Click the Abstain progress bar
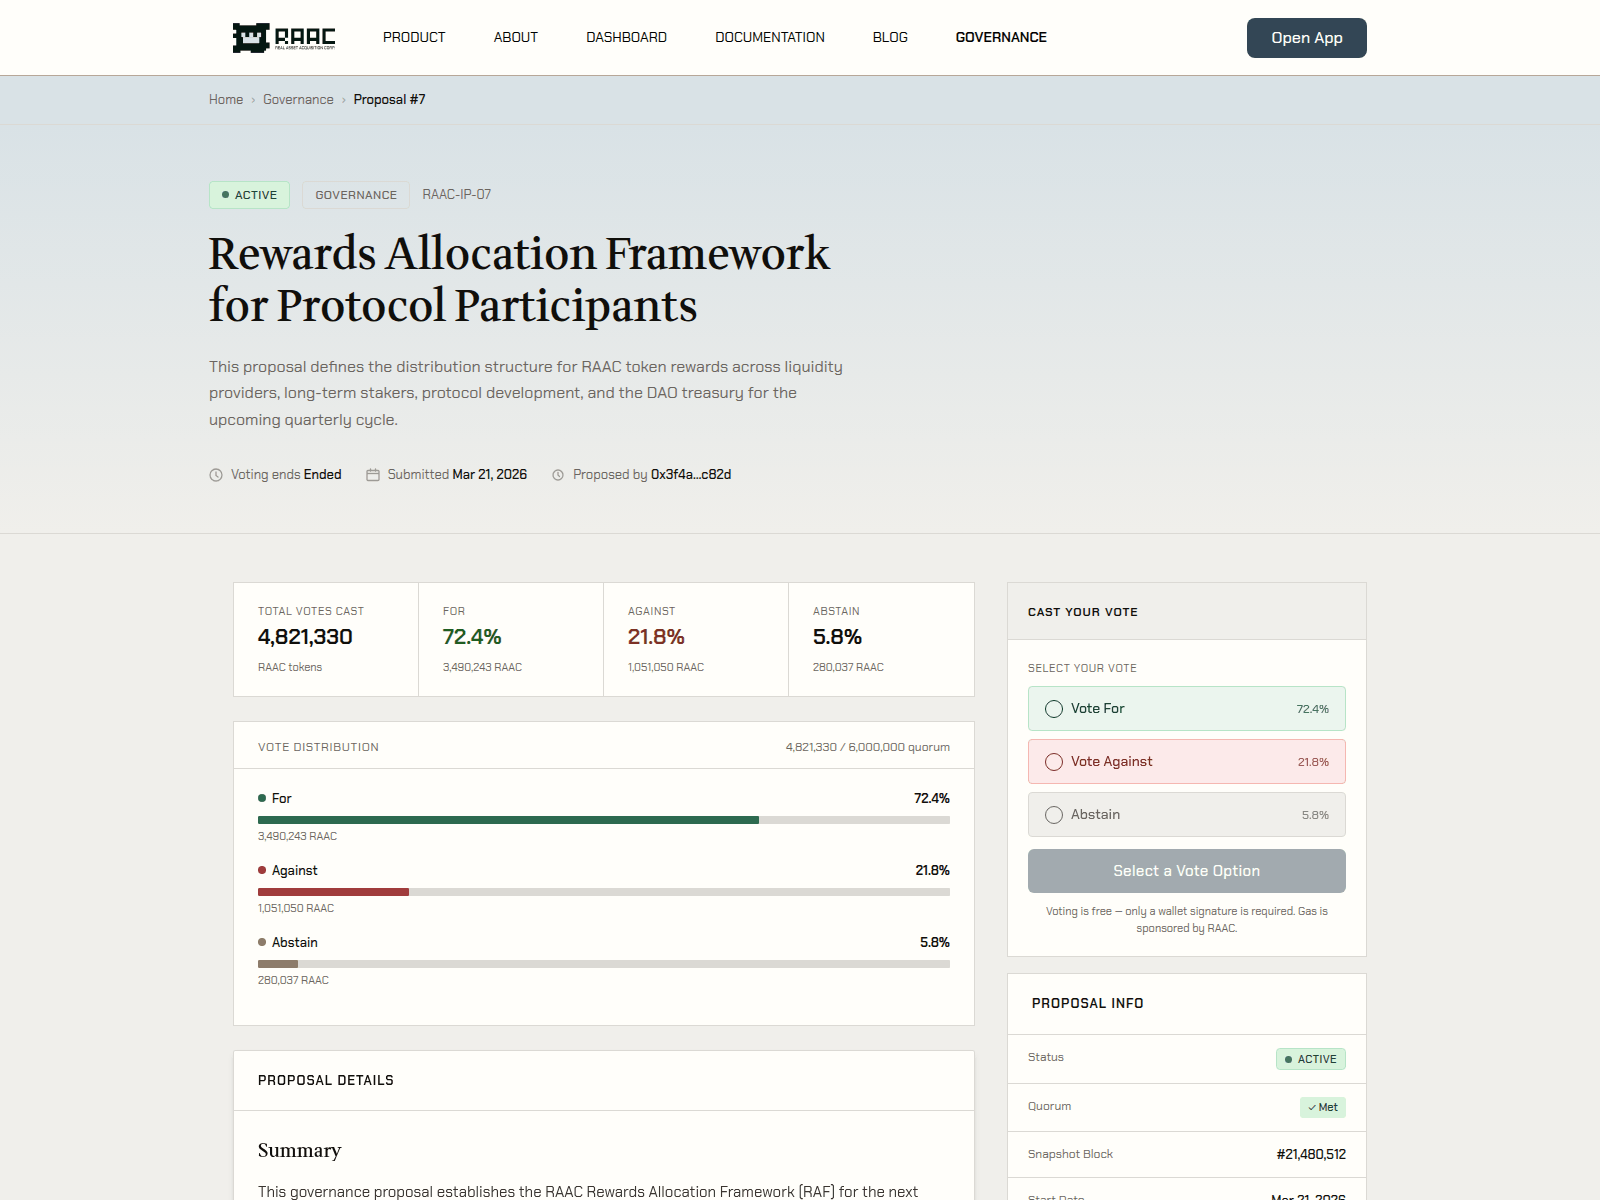1600x1200 pixels. coord(278,964)
